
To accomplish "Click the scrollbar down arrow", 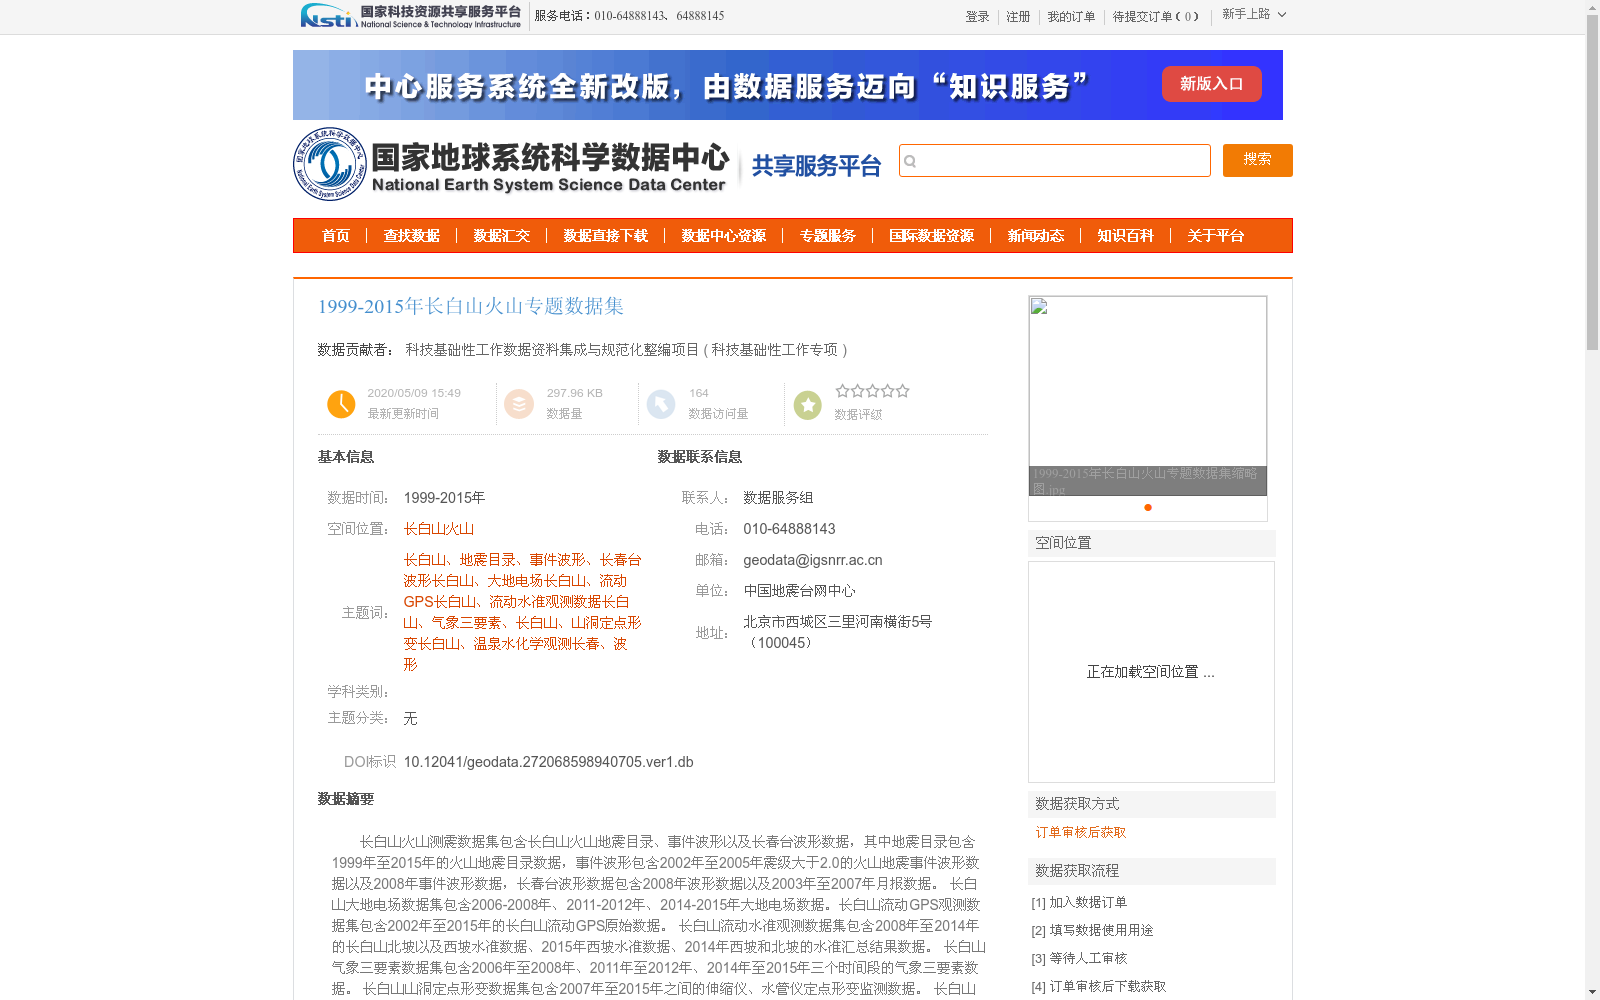I will (1592, 992).
